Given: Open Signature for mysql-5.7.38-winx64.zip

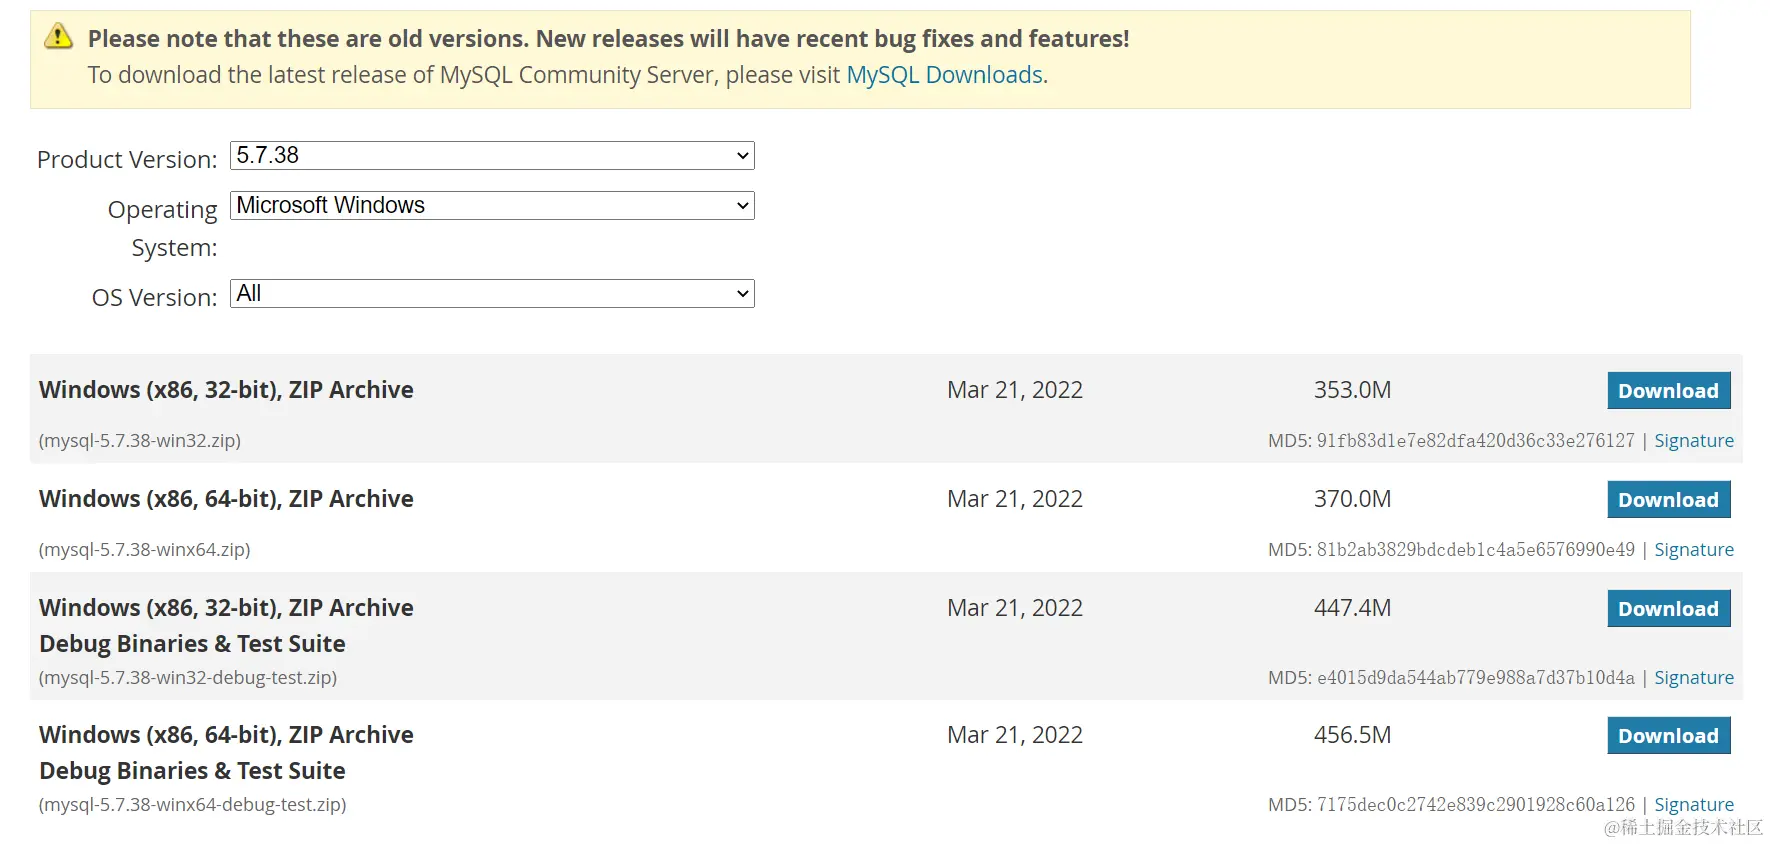Looking at the screenshot, I should click(1693, 550).
